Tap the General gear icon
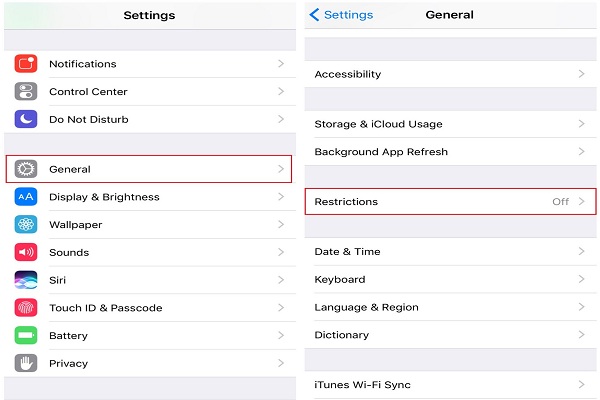 tap(26, 169)
